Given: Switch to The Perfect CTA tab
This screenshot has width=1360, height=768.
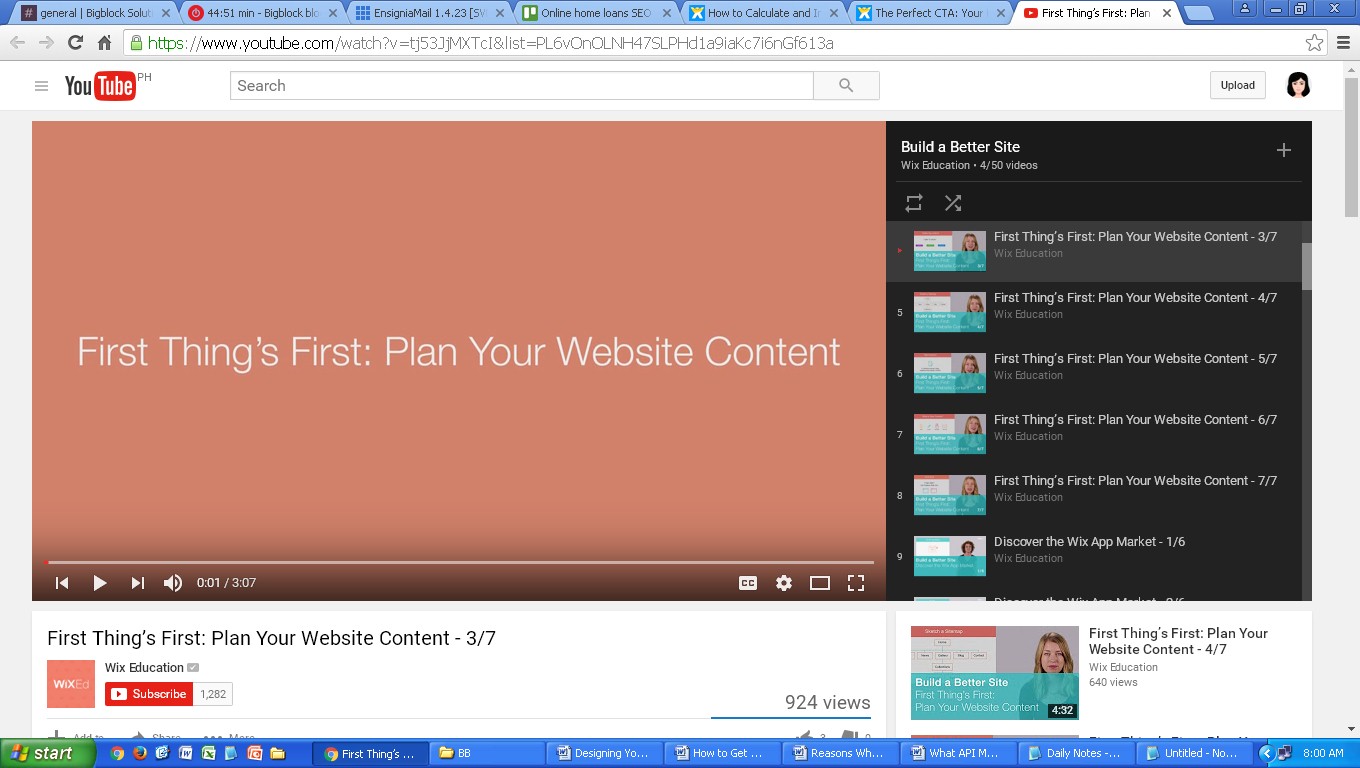Looking at the screenshot, I should 929,13.
